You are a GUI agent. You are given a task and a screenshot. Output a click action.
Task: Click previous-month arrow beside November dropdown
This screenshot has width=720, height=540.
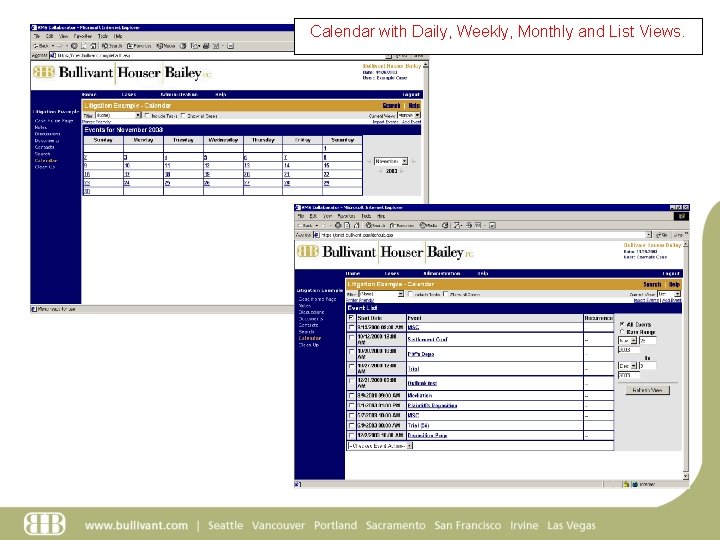(369, 162)
